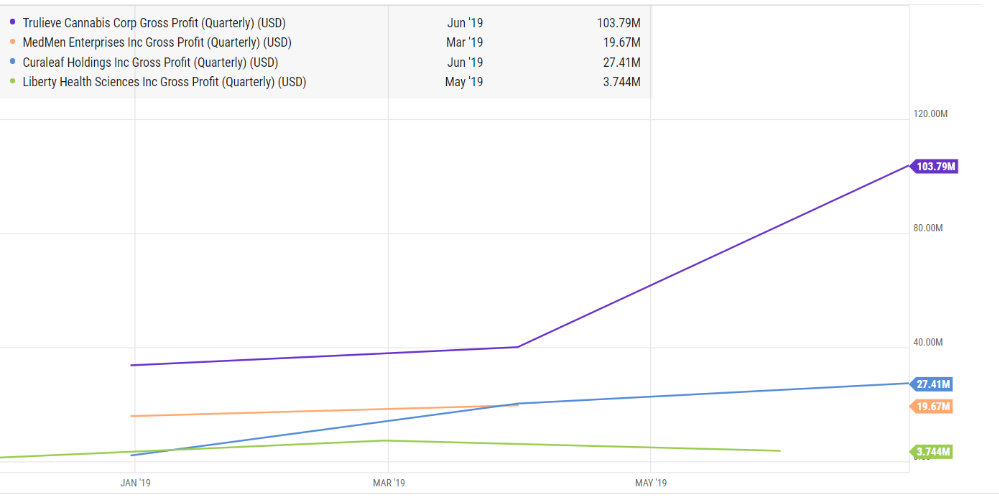
Task: Click the MAR '19 x-axis label
Action: 389,483
